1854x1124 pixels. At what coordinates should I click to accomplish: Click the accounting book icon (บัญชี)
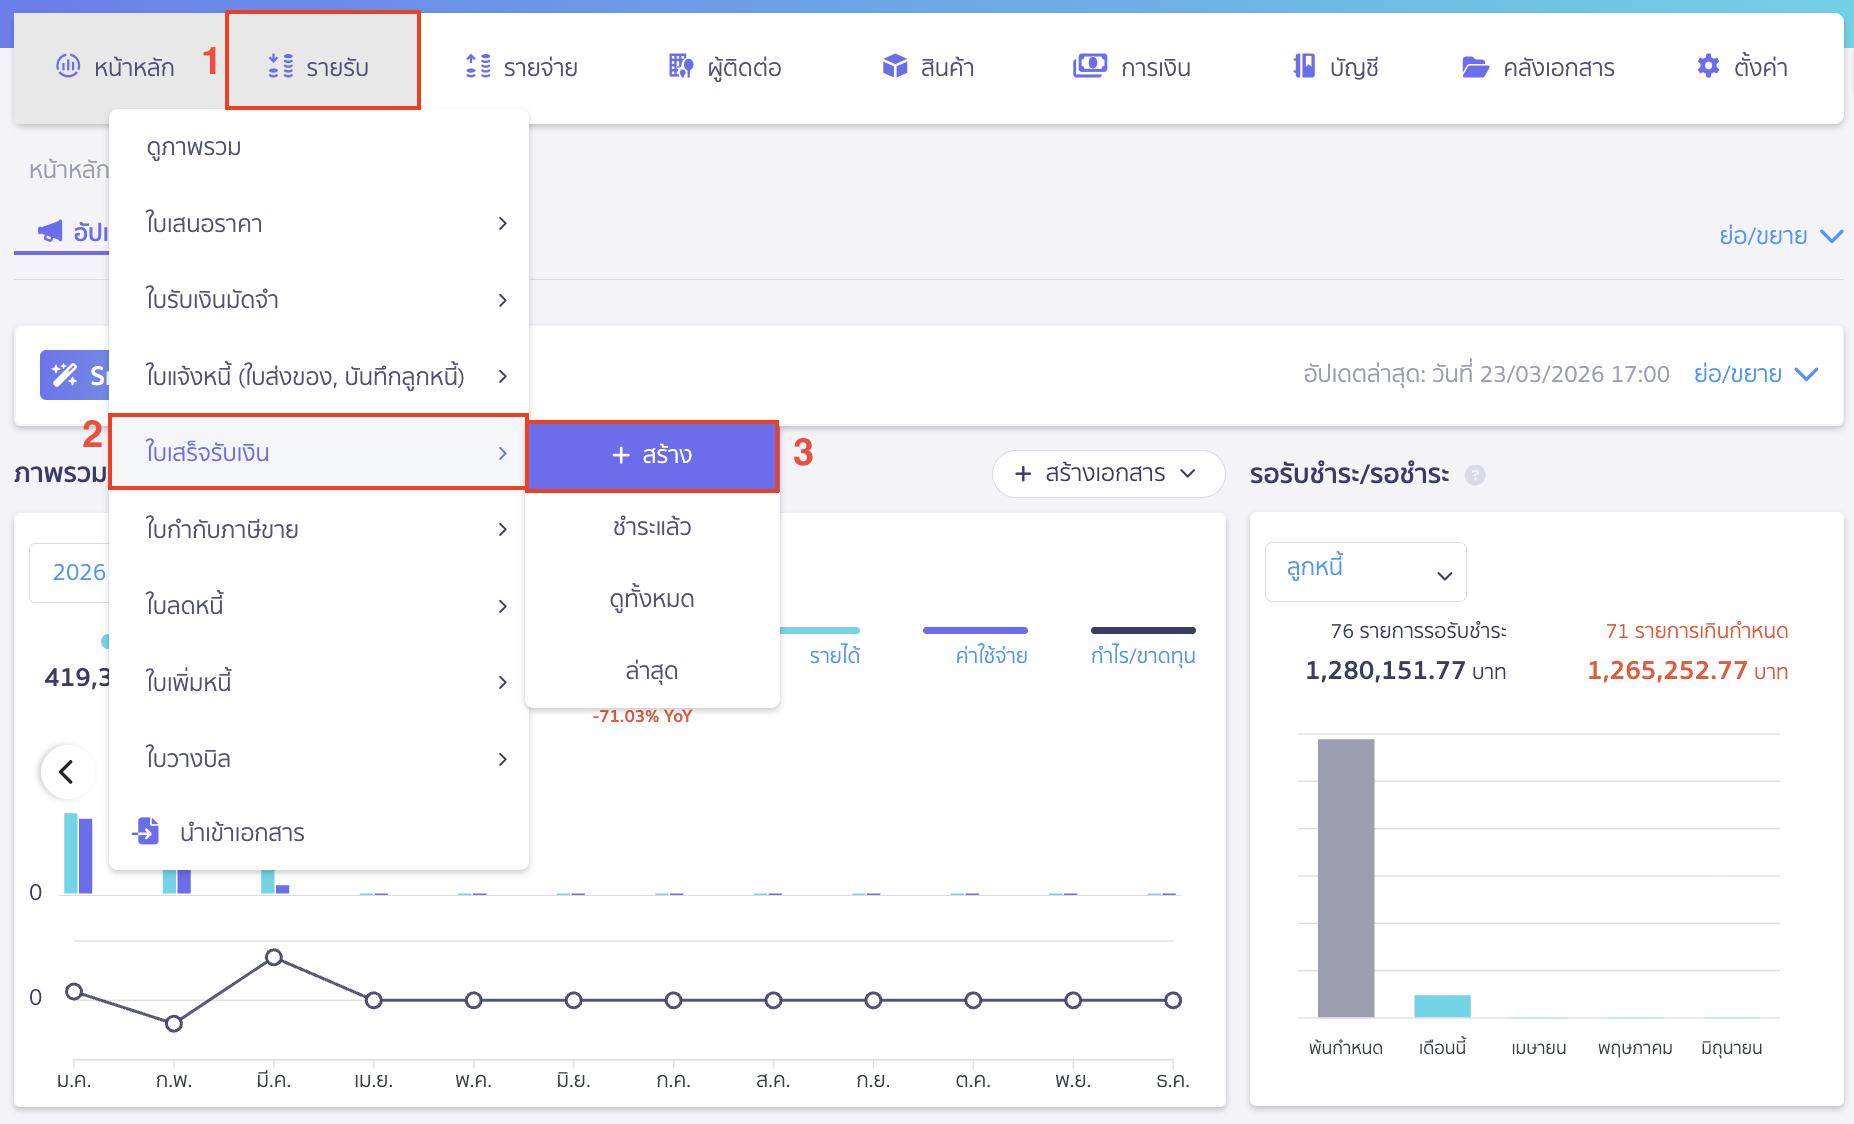1303,67
